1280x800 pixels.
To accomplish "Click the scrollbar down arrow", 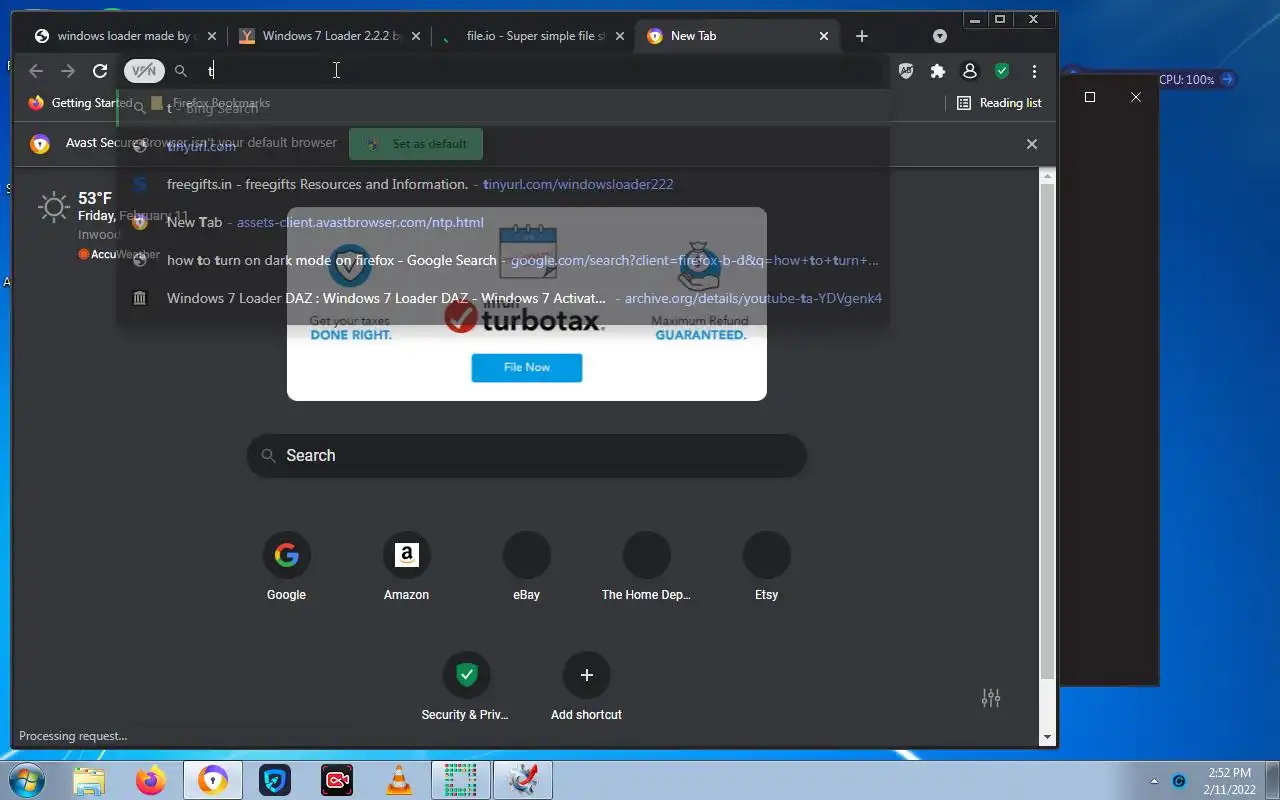I will [1047, 738].
